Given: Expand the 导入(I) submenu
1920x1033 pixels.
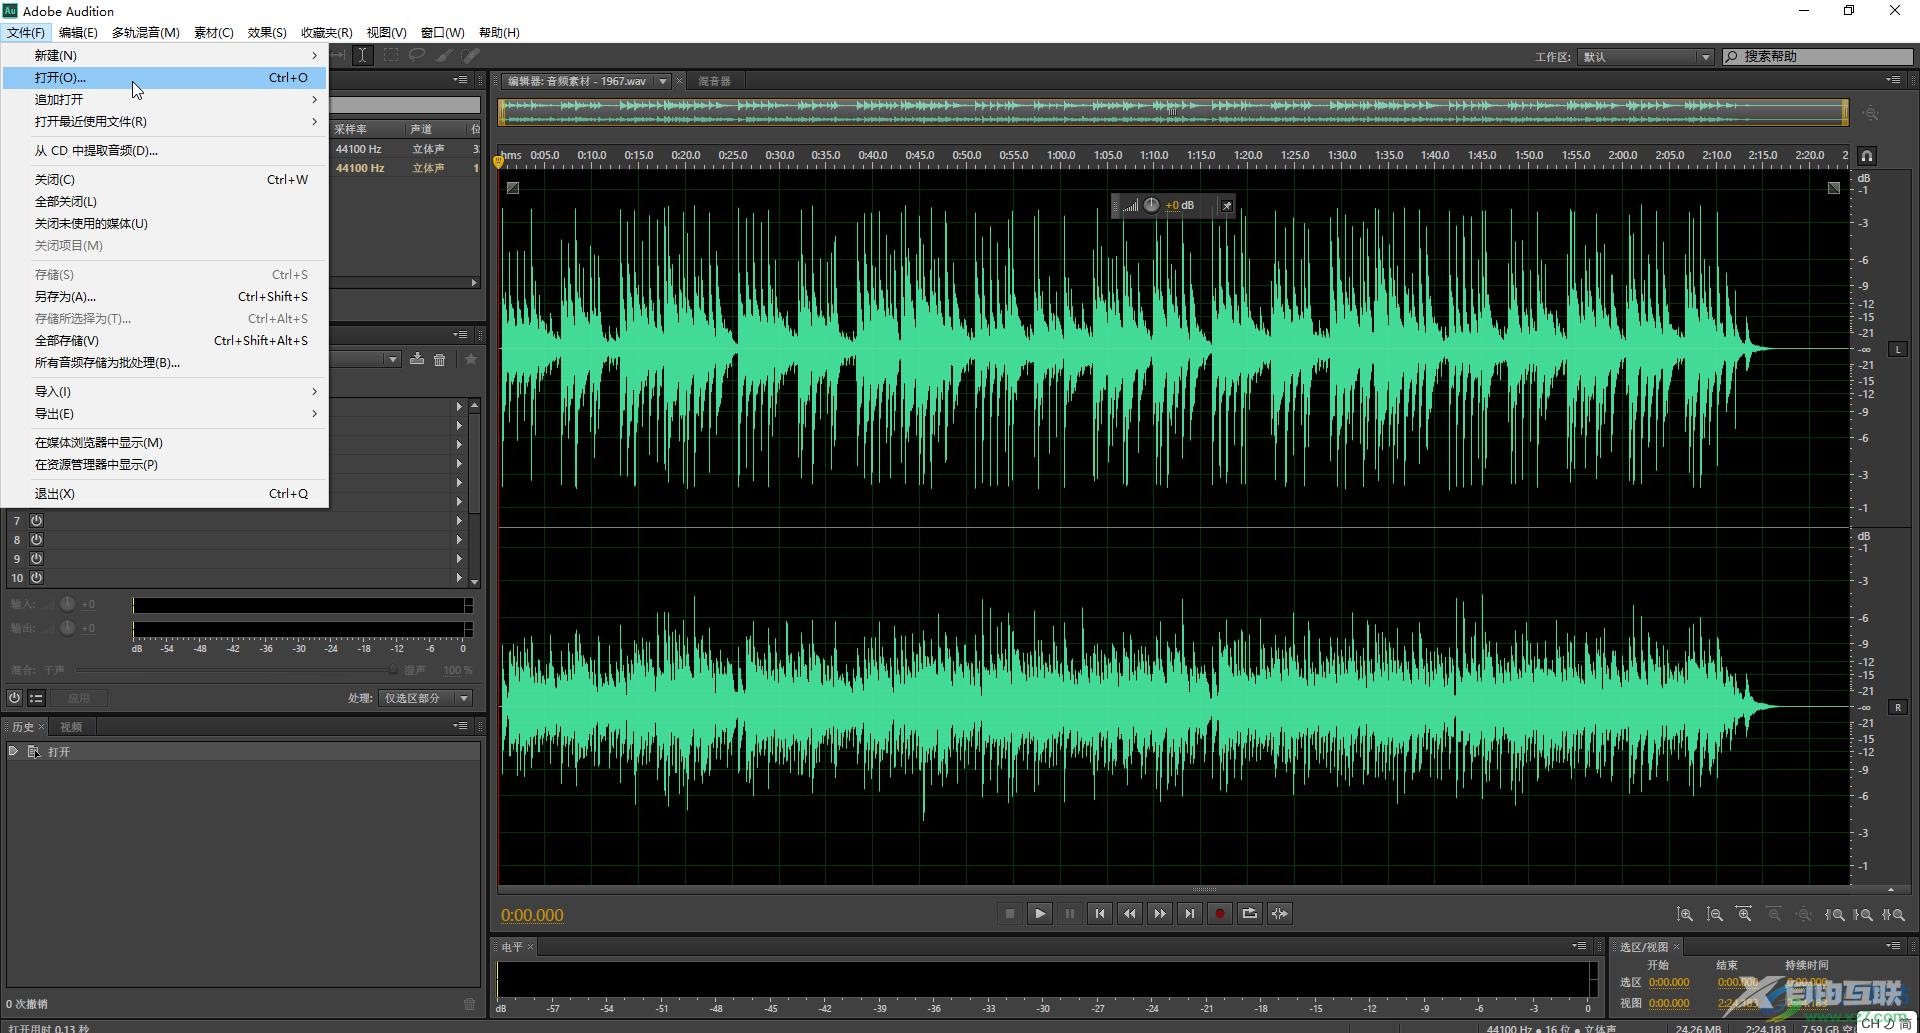Looking at the screenshot, I should click(166, 391).
